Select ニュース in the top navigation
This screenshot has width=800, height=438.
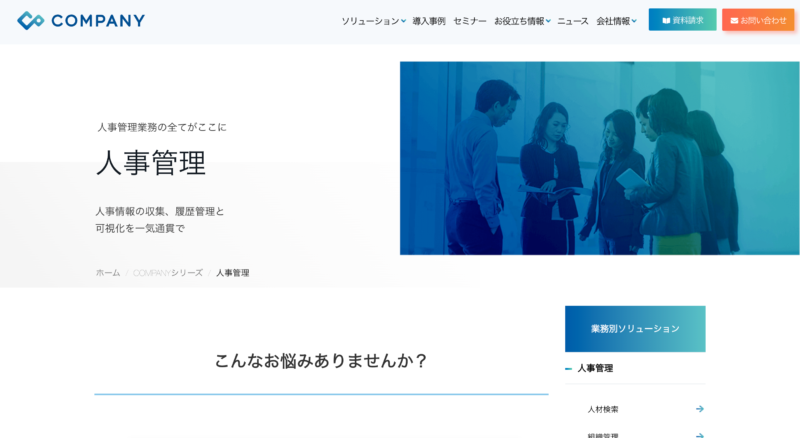(573, 21)
